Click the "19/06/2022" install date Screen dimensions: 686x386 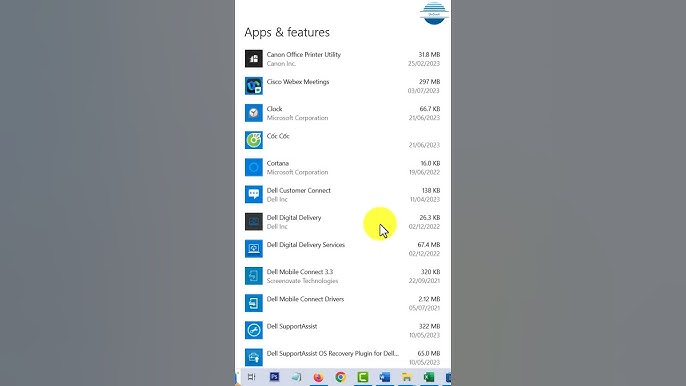pos(424,172)
